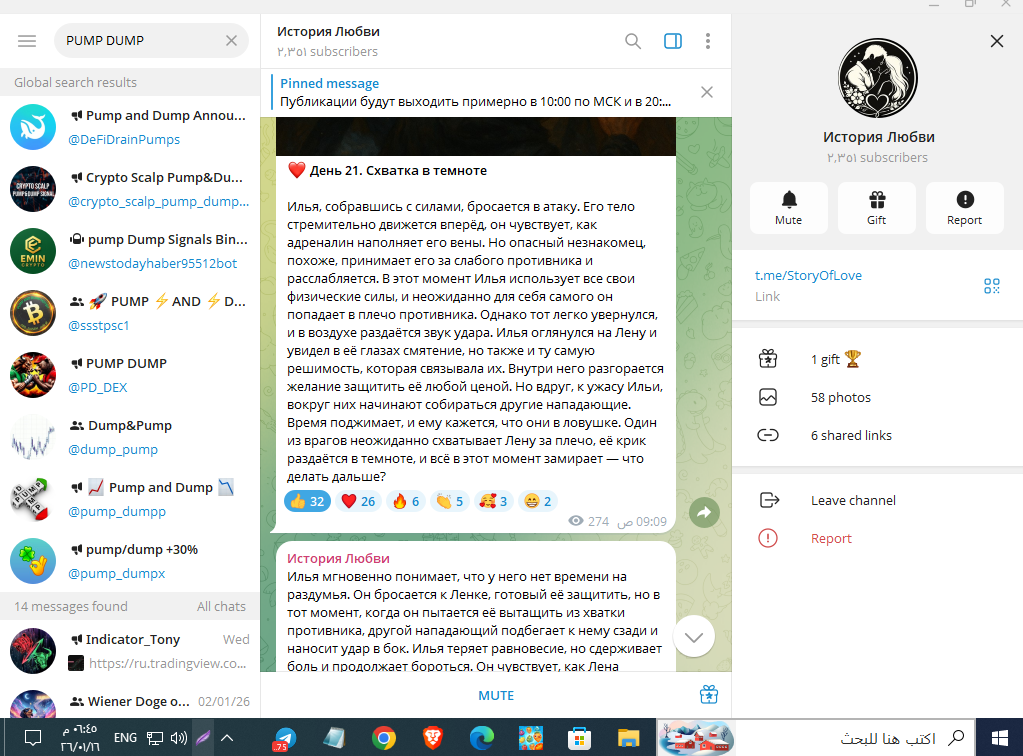The width and height of the screenshot is (1023, 756).
Task: Open the notification center icon
Action: coord(33,738)
